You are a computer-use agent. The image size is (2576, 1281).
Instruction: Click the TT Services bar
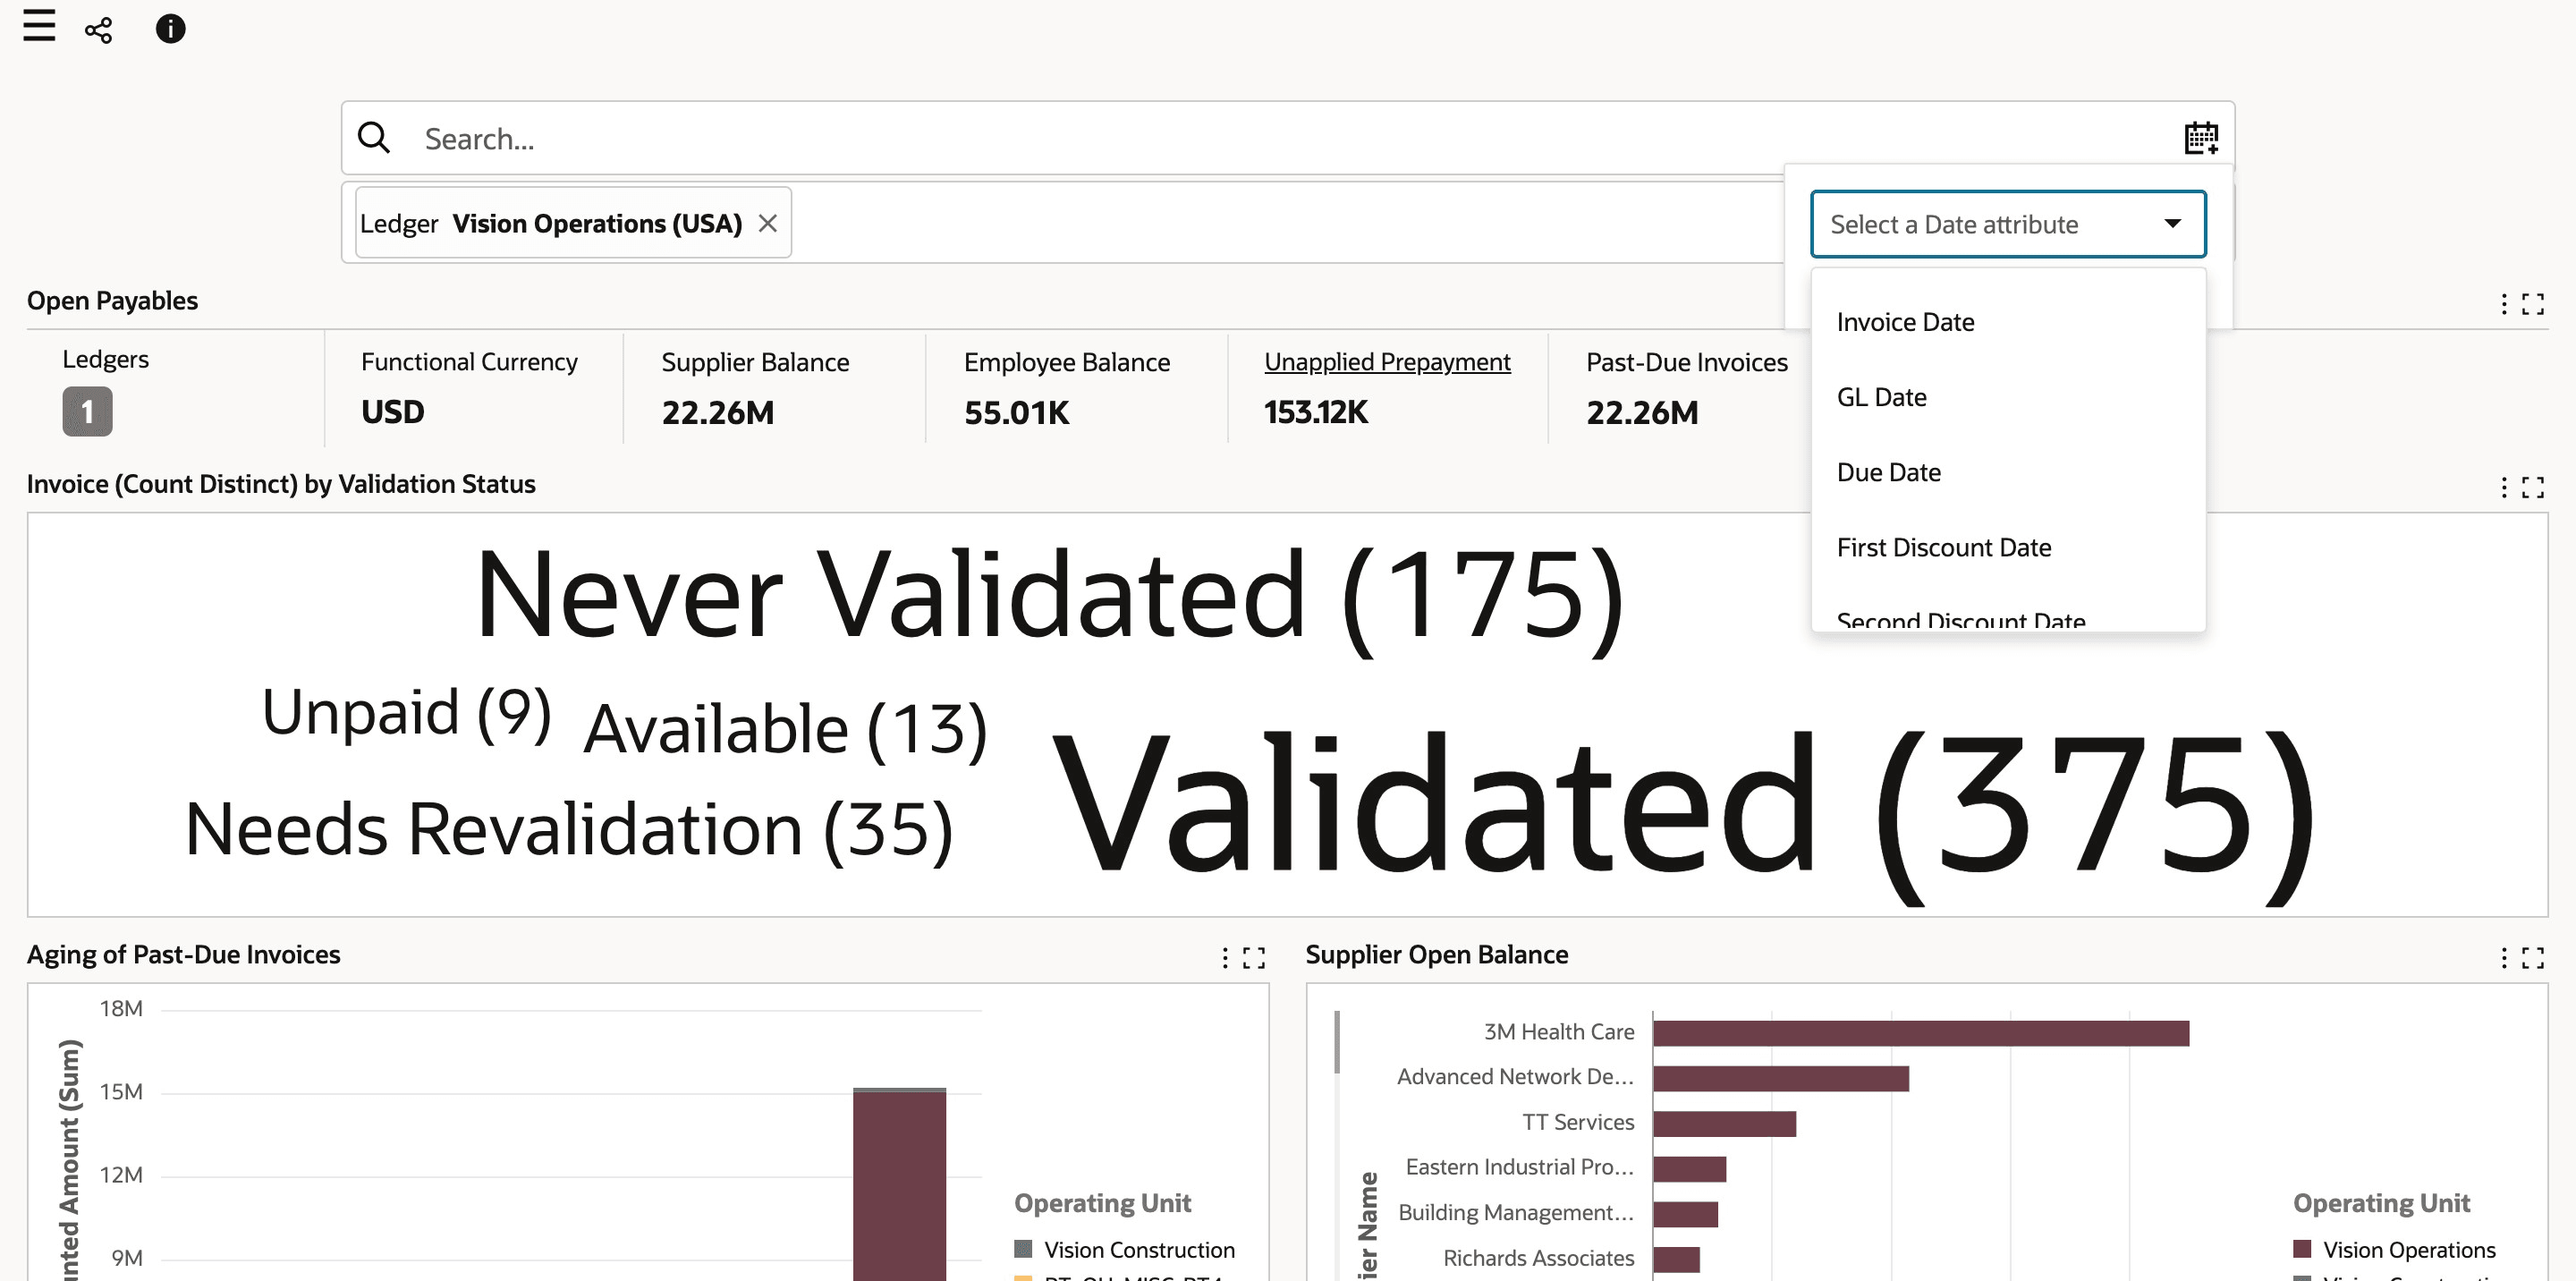pyautogui.click(x=1725, y=1123)
